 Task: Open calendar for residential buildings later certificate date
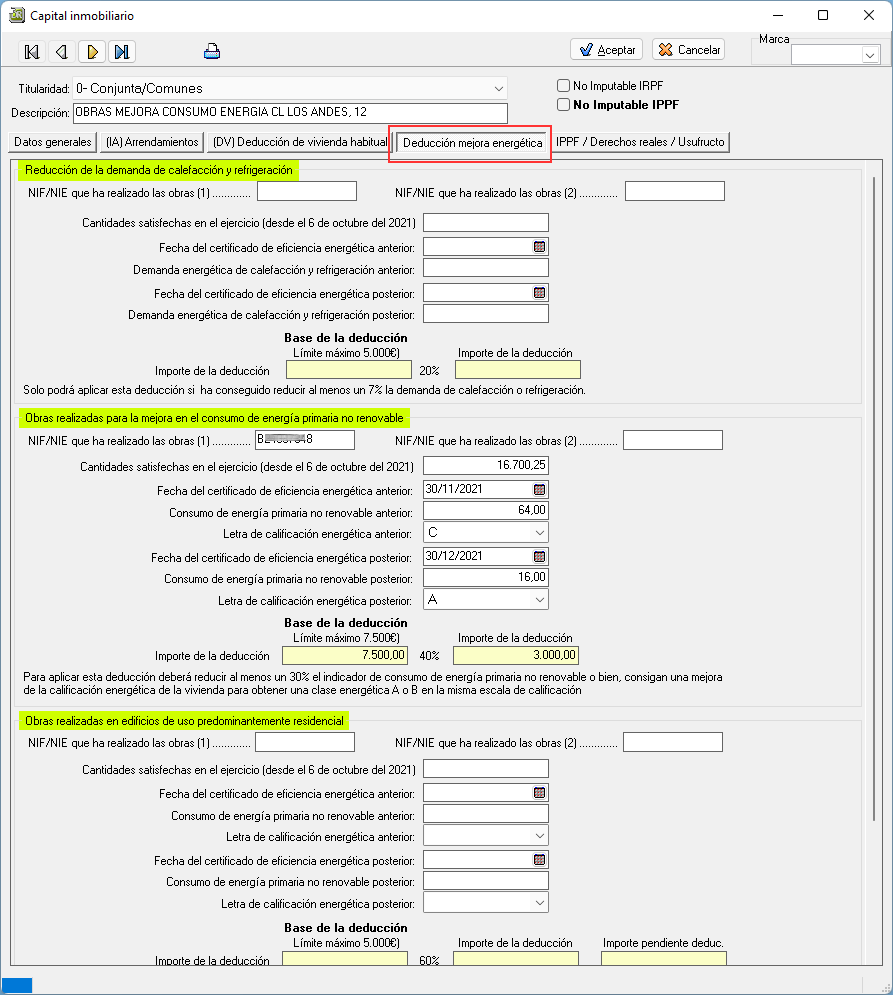[539, 860]
